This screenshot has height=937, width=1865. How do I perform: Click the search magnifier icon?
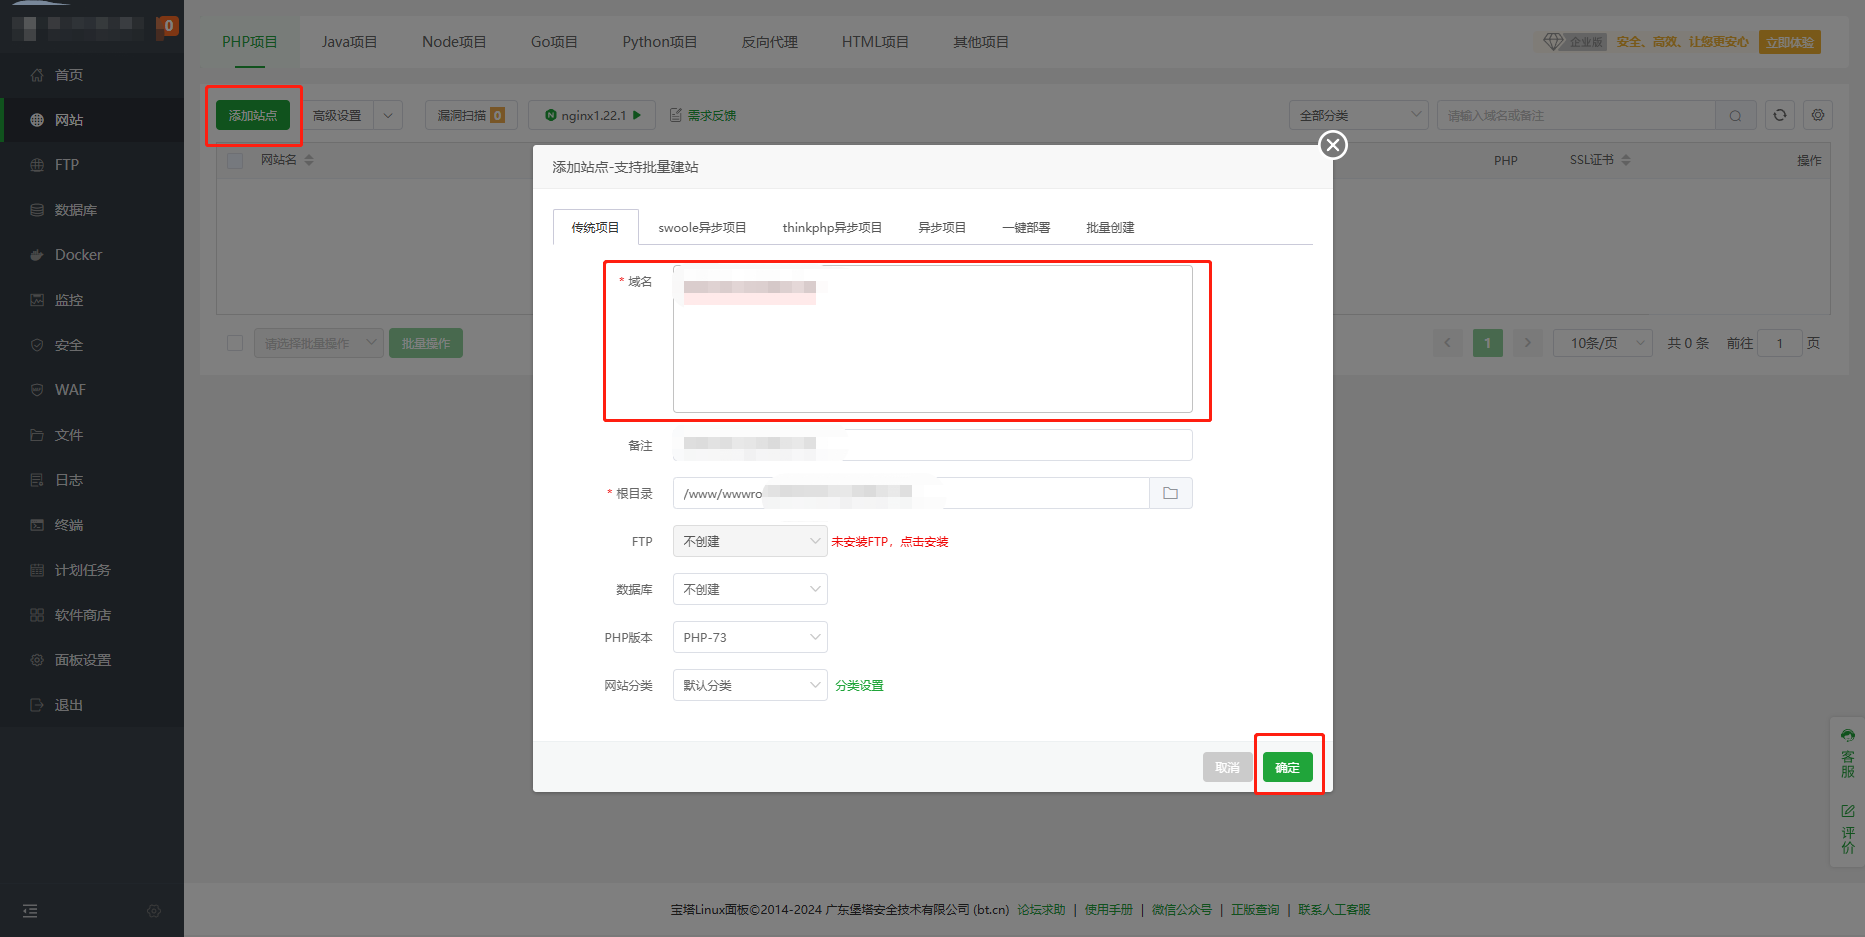pos(1735,116)
